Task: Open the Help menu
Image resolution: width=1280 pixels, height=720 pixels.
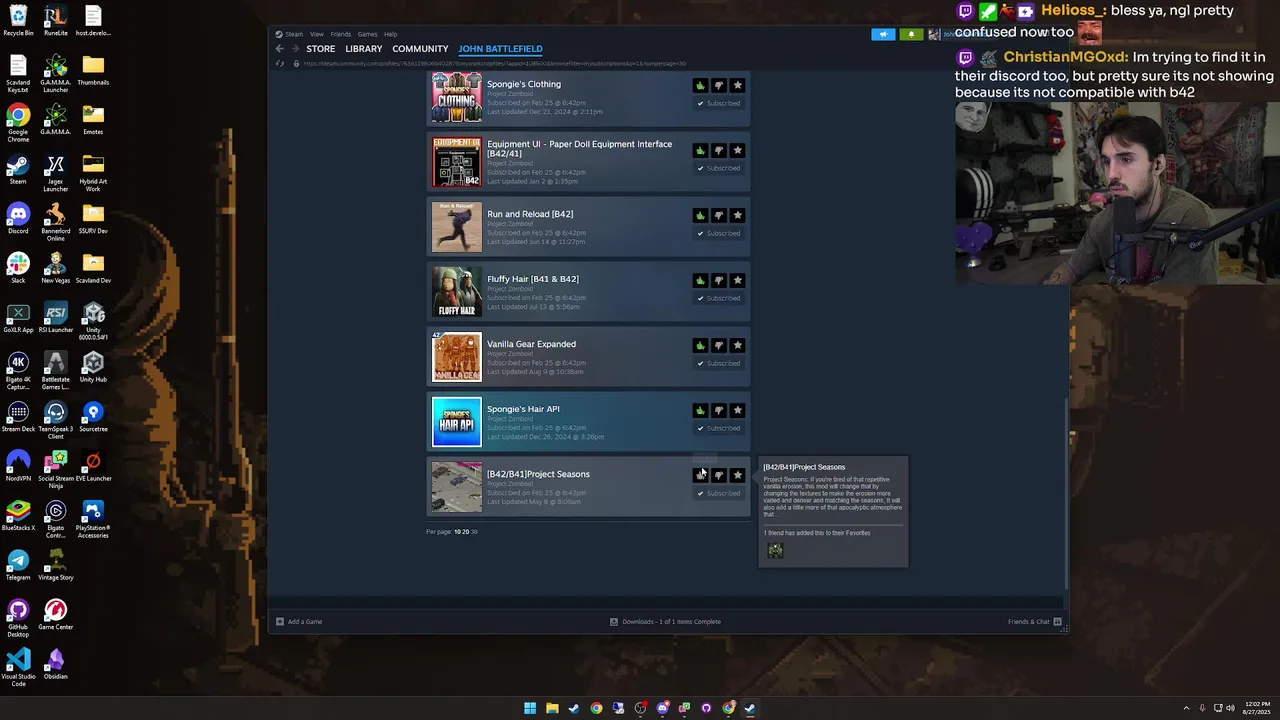Action: pos(391,34)
